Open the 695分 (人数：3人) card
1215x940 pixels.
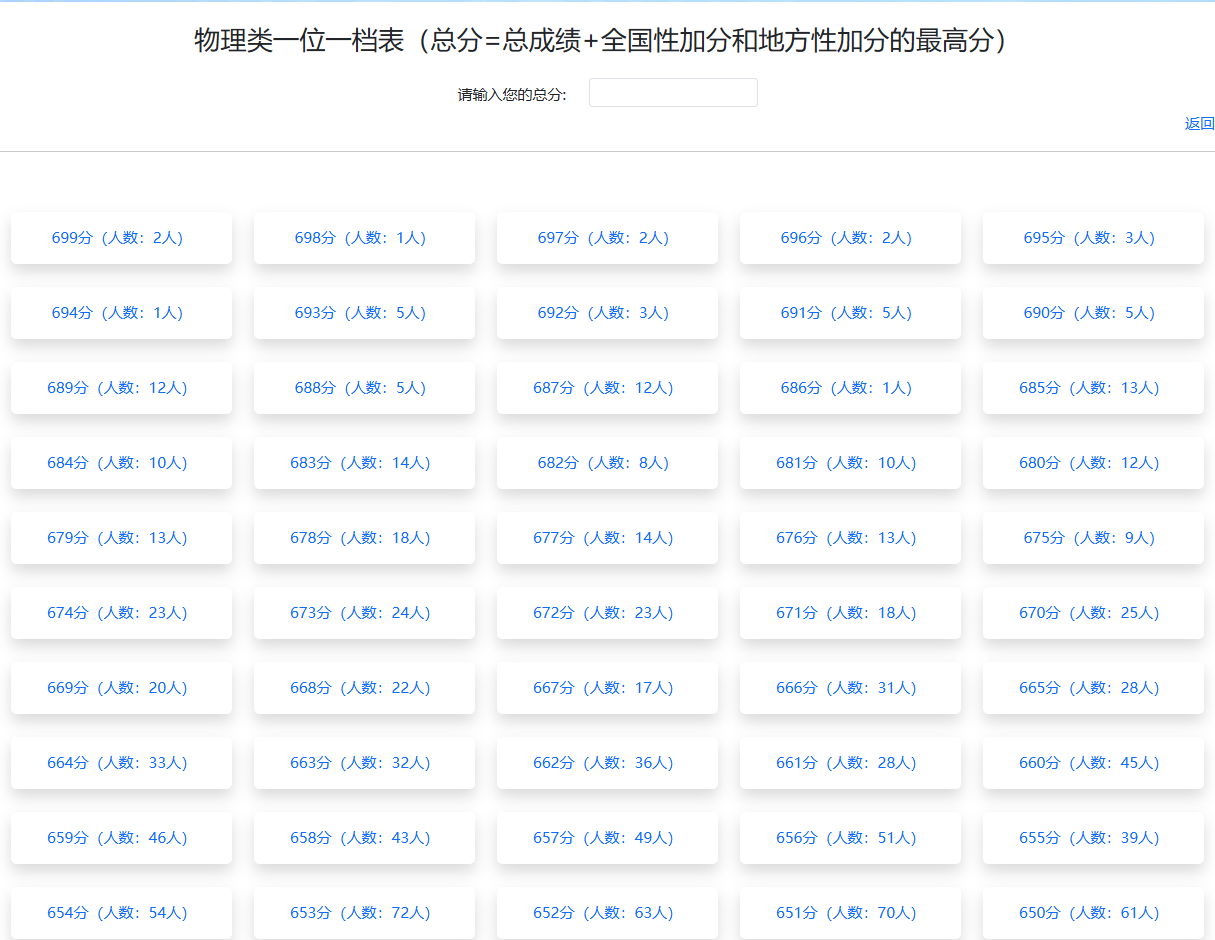(x=1093, y=238)
